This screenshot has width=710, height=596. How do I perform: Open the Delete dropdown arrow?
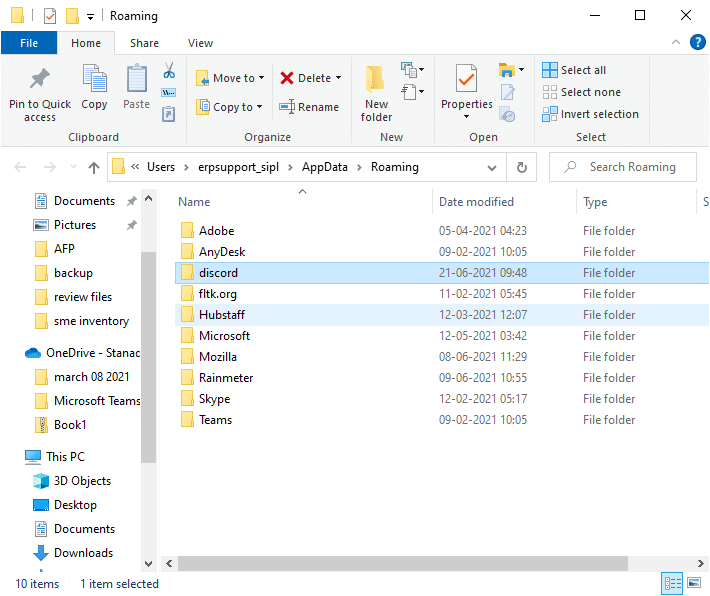[339, 78]
